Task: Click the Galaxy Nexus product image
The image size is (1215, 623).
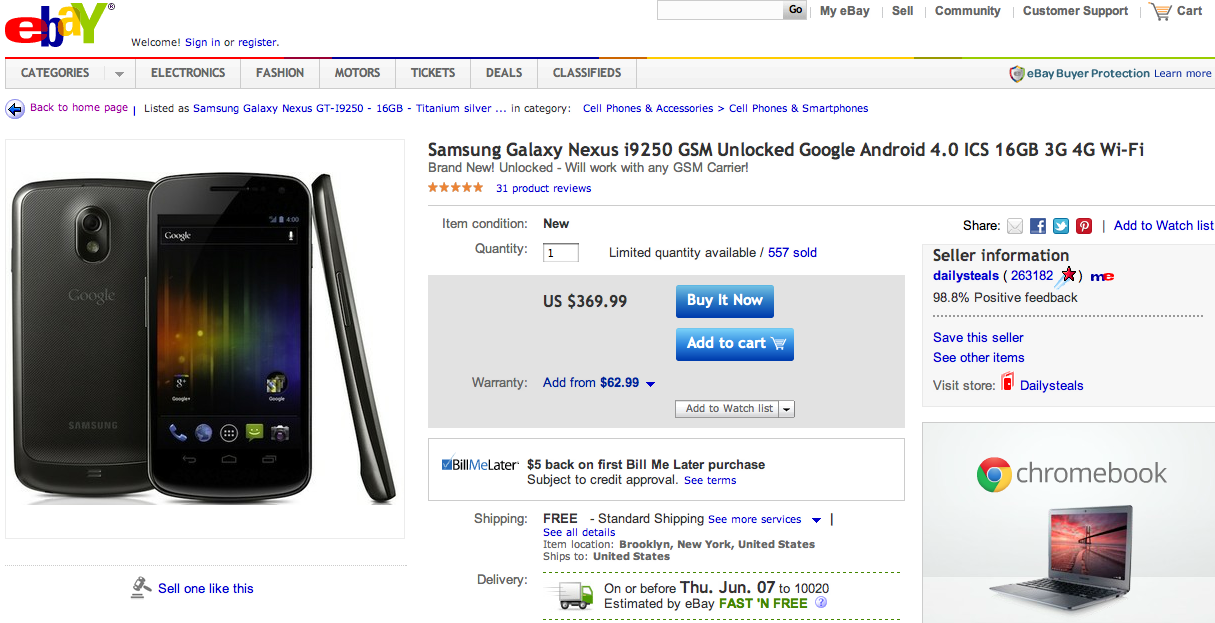Action: (x=205, y=339)
